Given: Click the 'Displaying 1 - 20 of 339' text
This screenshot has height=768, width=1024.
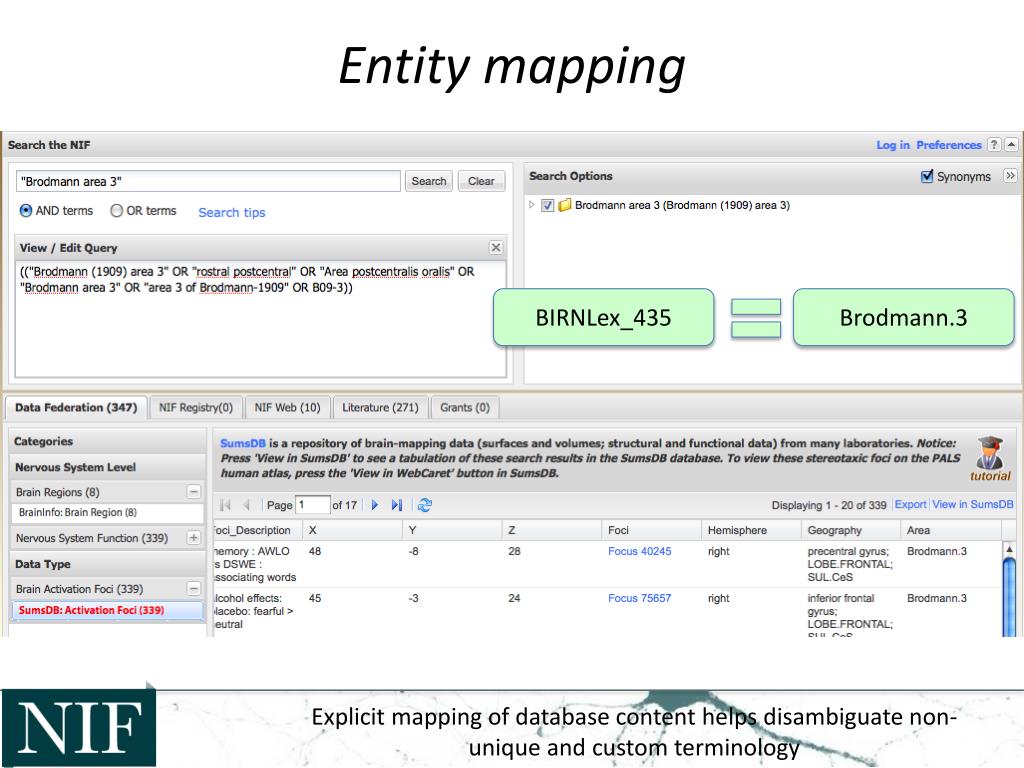Looking at the screenshot, I should (829, 505).
